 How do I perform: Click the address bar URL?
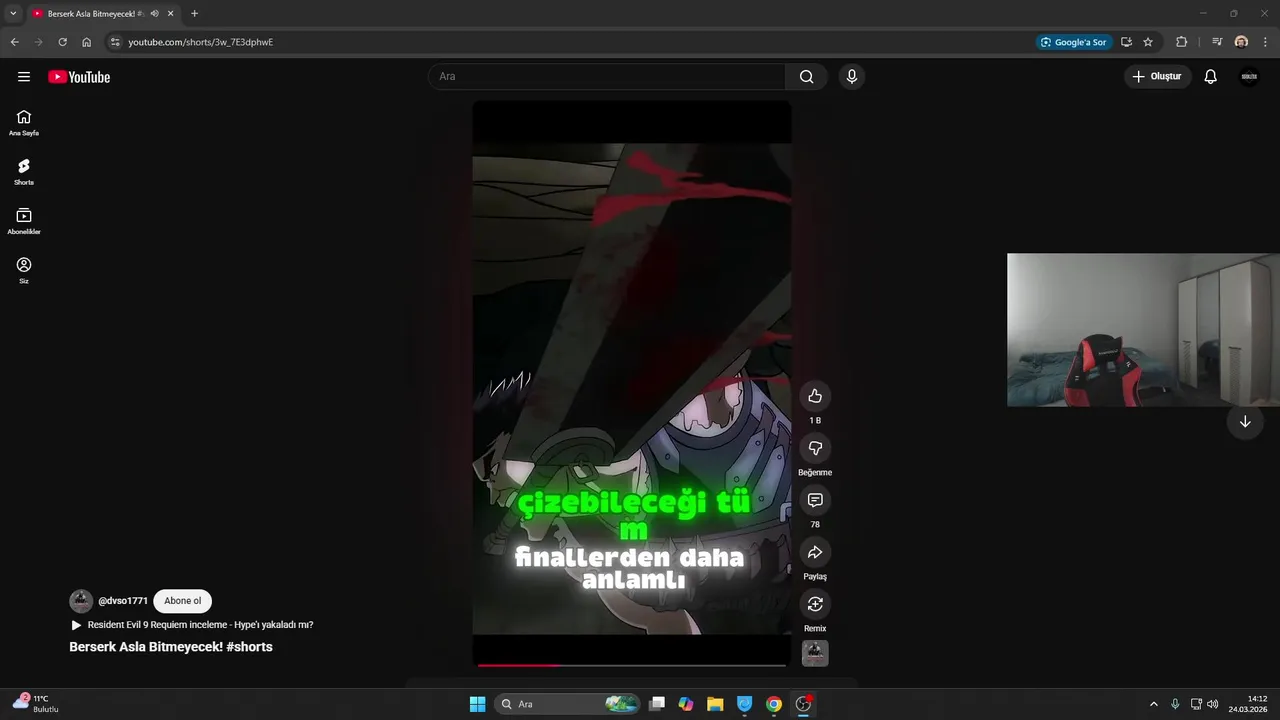200,42
